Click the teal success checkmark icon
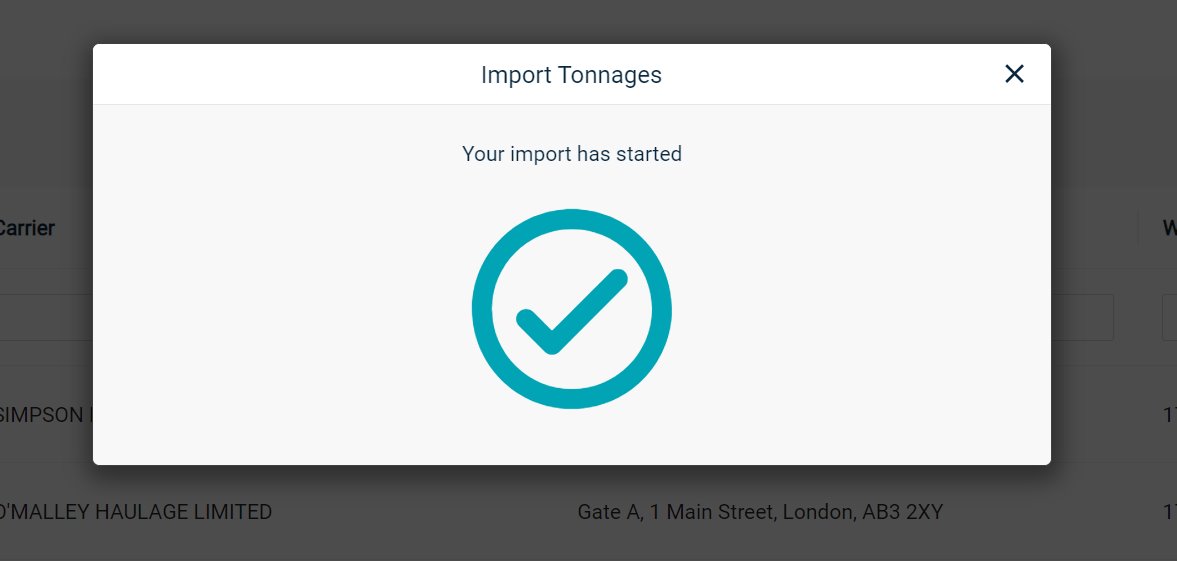1177x561 pixels. click(x=572, y=309)
